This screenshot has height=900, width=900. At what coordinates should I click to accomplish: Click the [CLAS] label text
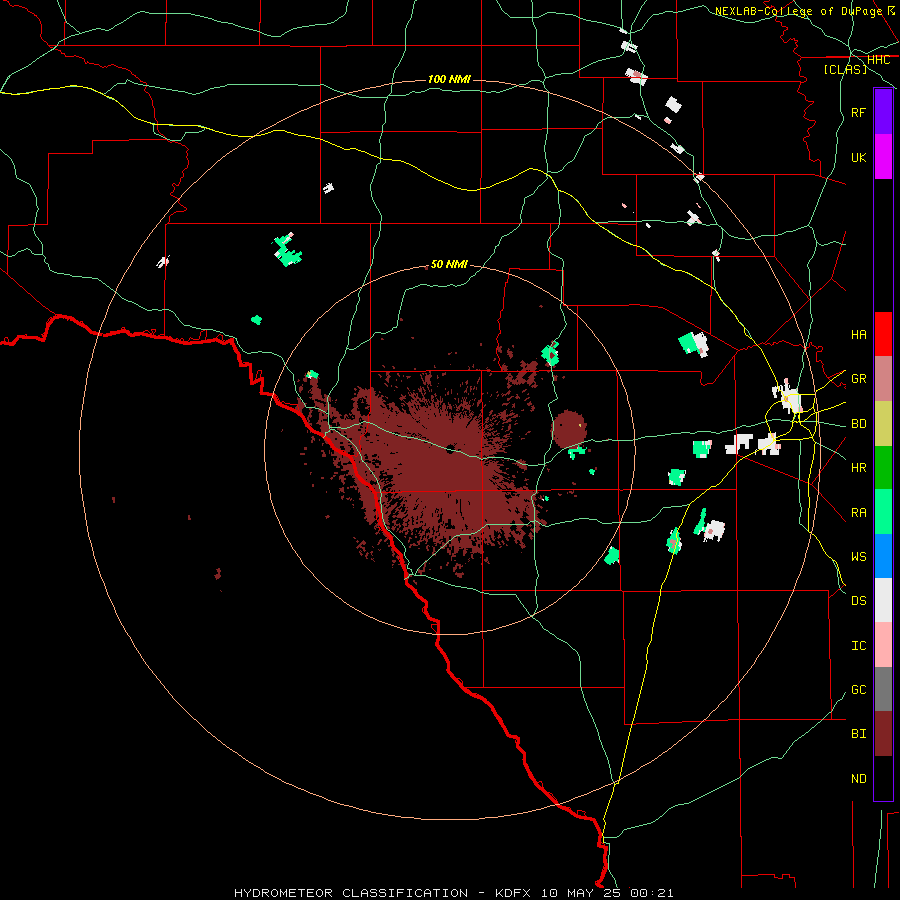pos(845,69)
